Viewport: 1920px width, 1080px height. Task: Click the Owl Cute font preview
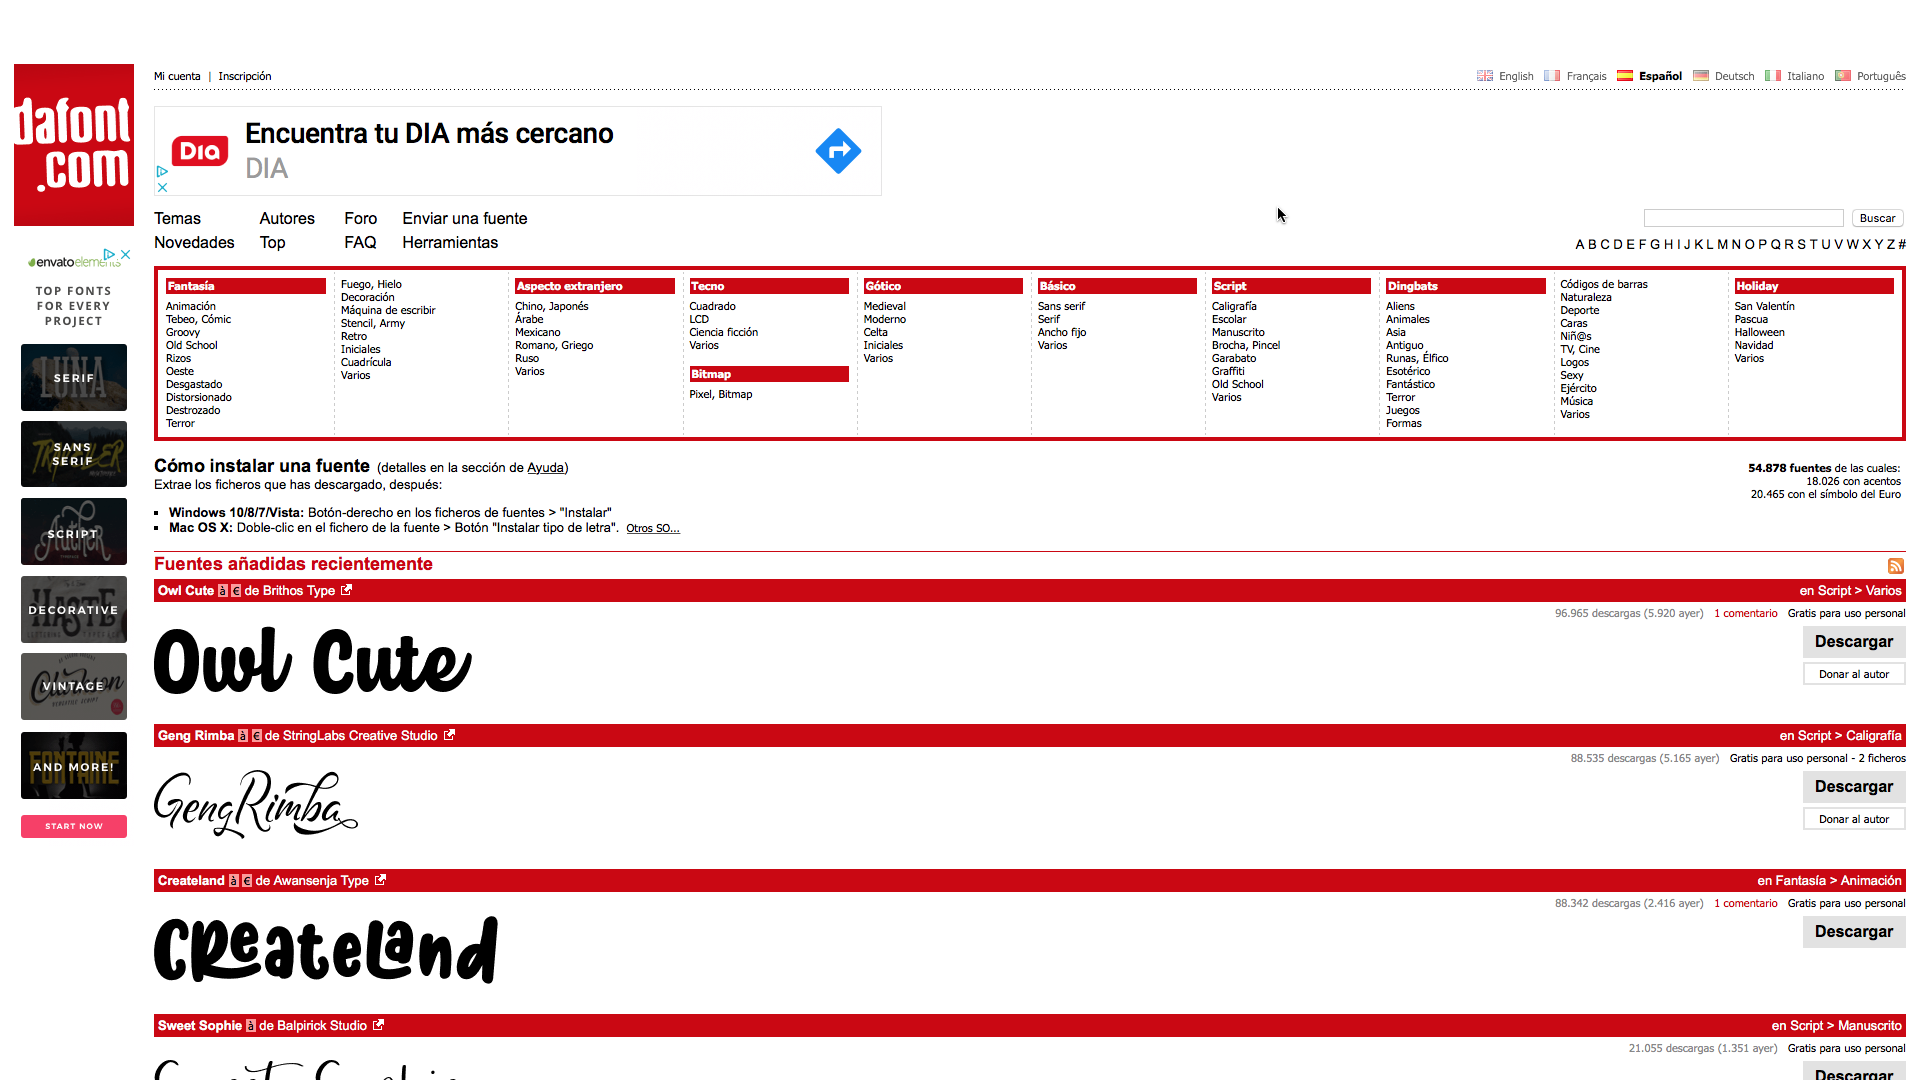pyautogui.click(x=312, y=661)
